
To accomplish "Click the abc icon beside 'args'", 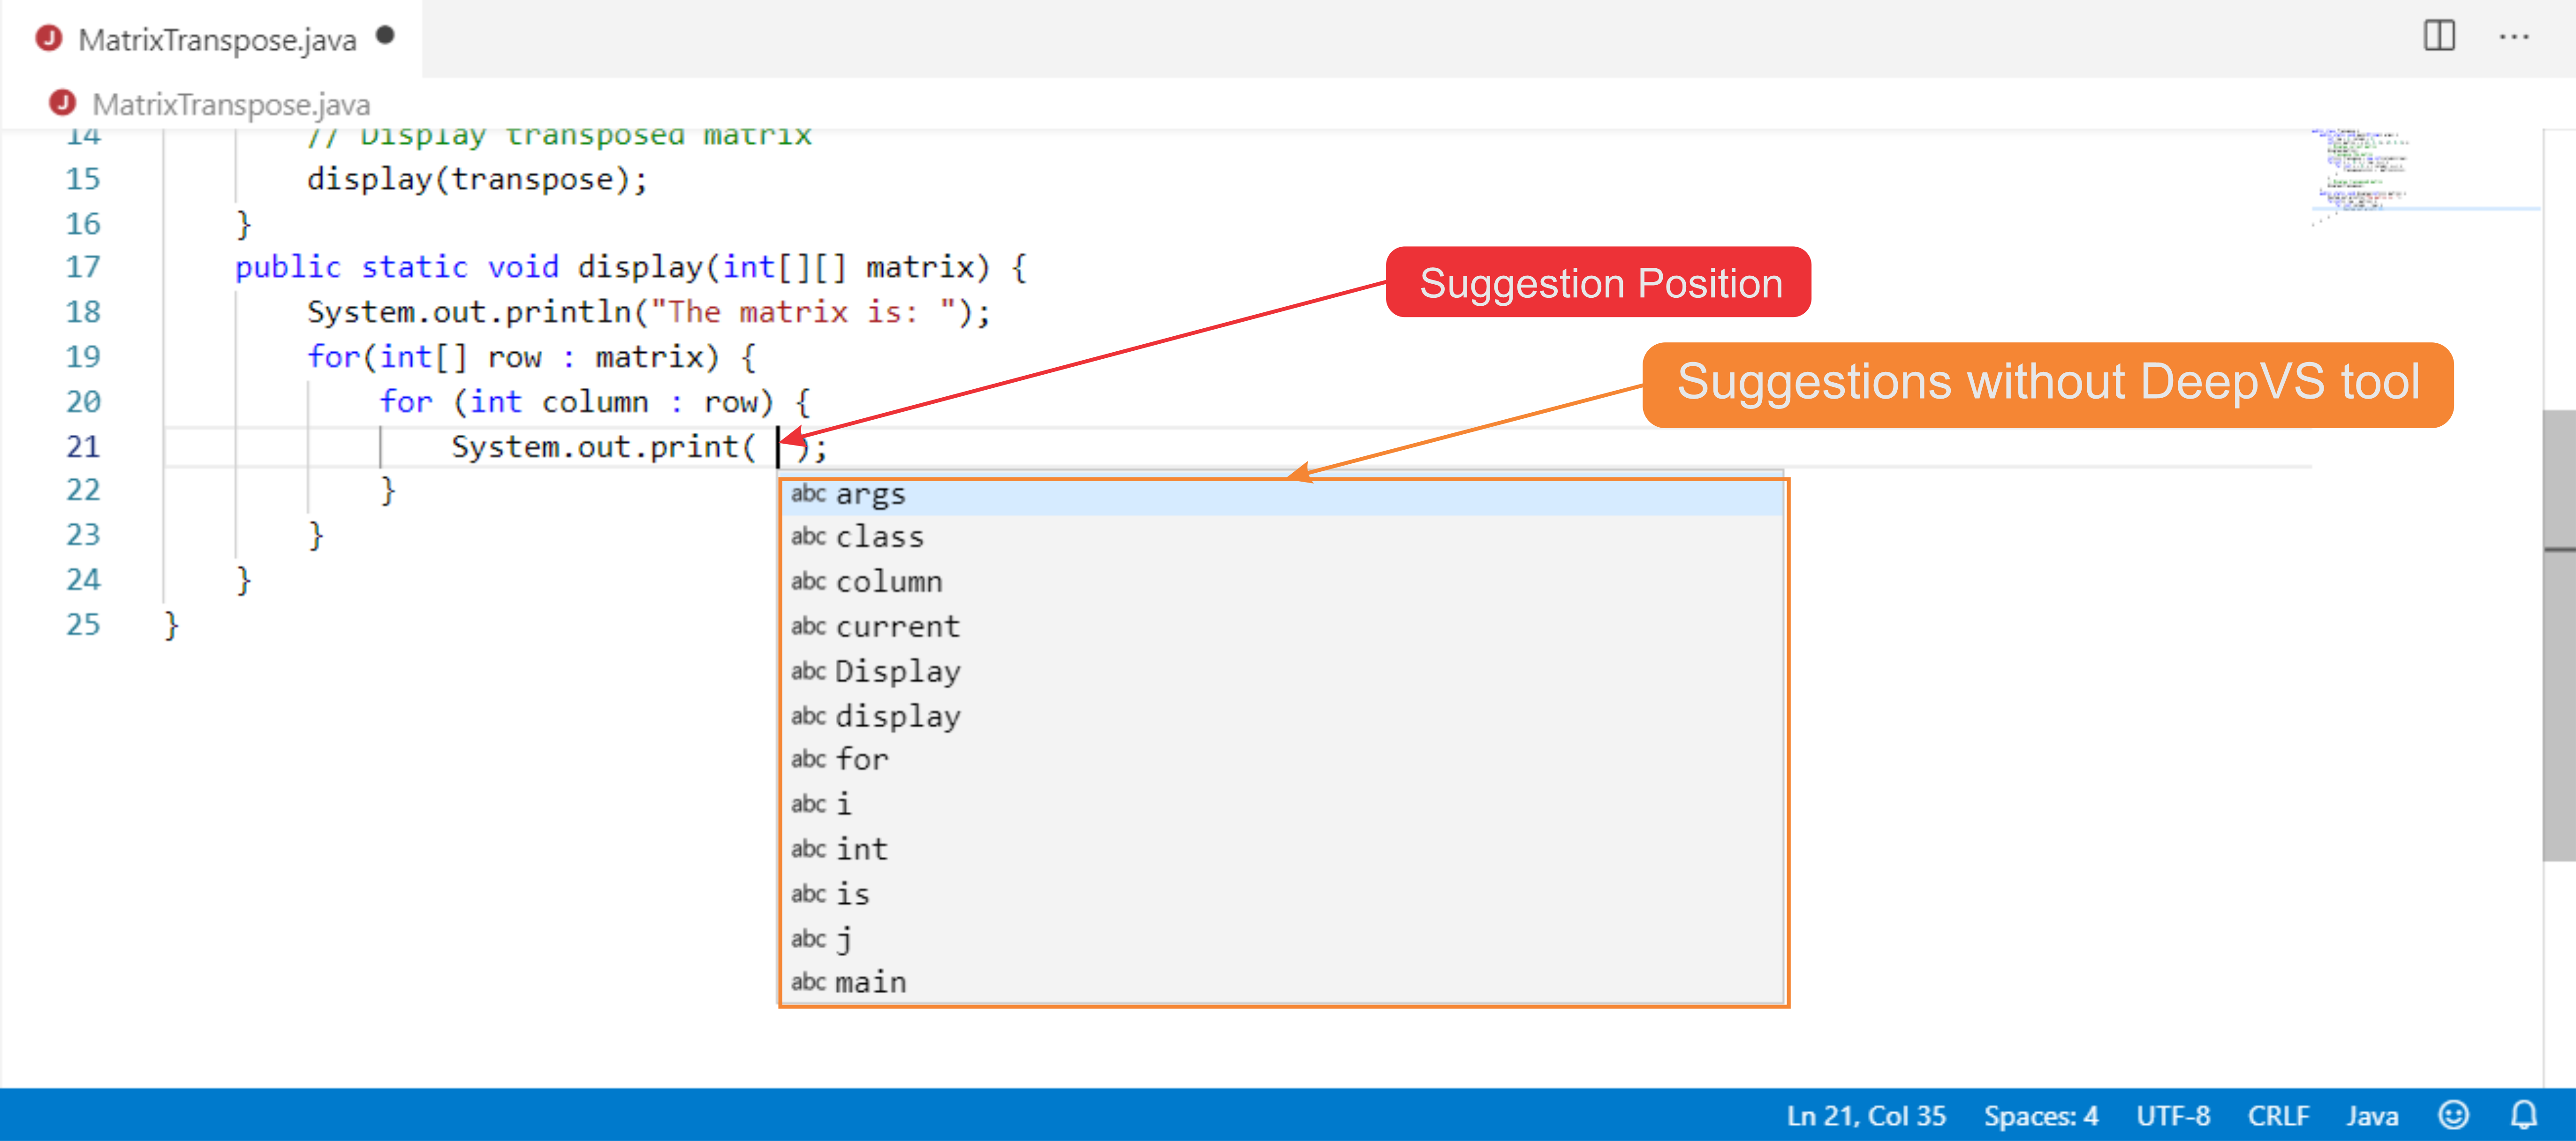I will 808,494.
